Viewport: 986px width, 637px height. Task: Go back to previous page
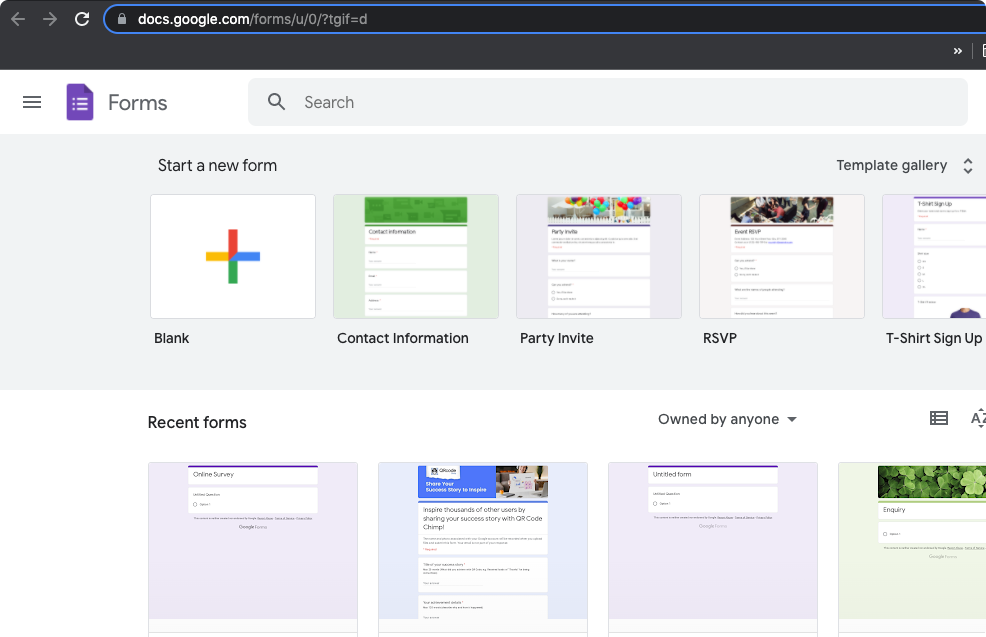tap(18, 19)
